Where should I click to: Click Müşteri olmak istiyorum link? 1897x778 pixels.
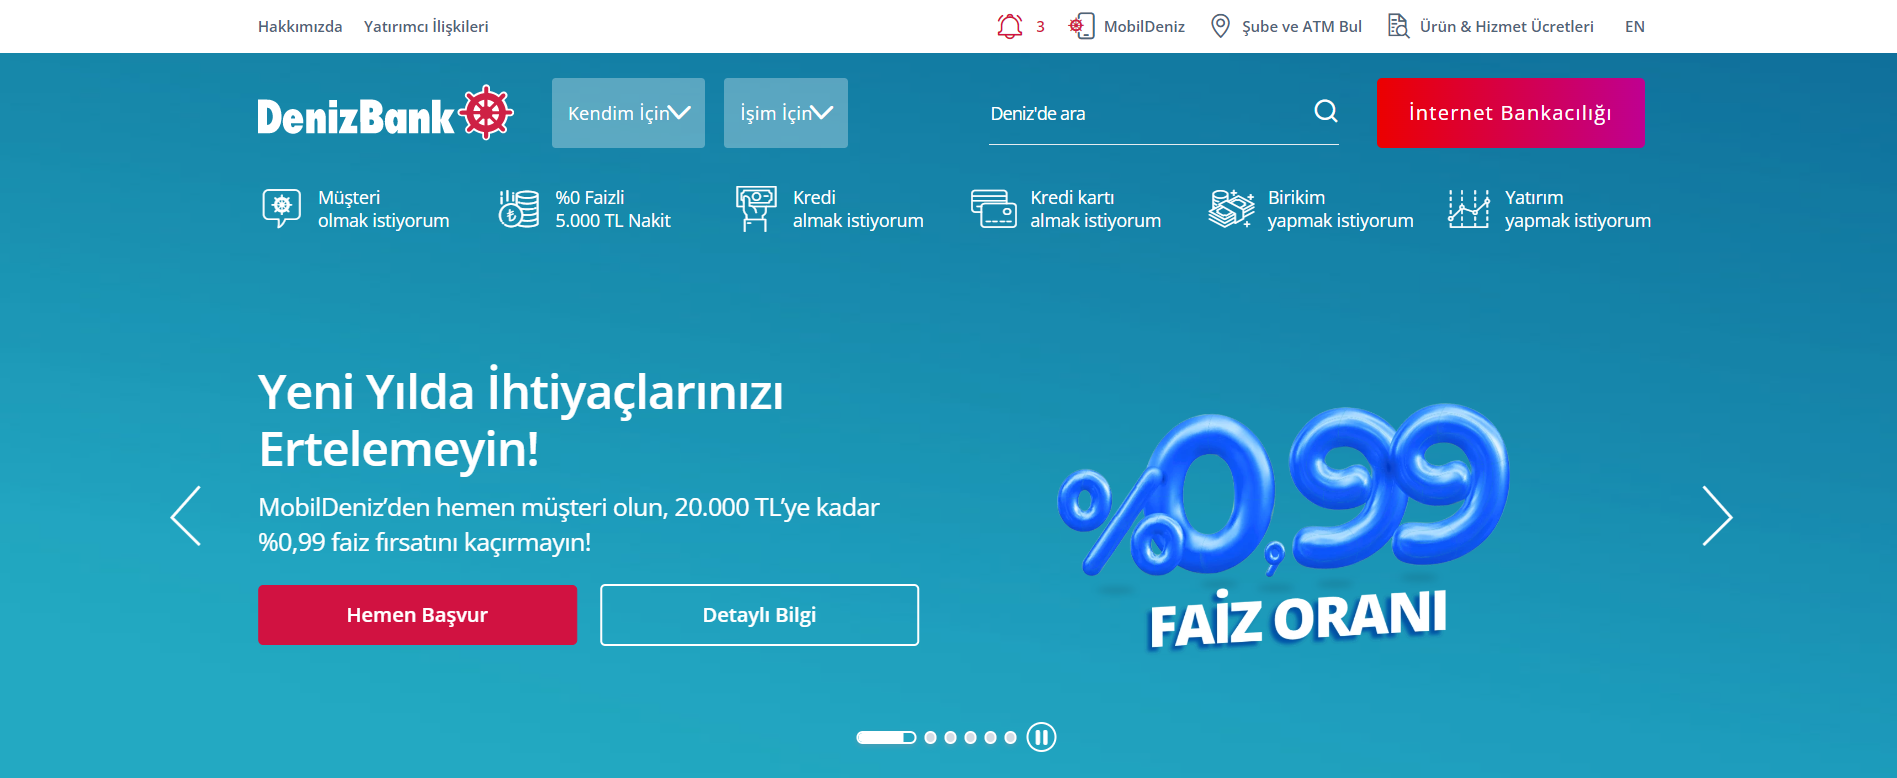click(x=384, y=209)
